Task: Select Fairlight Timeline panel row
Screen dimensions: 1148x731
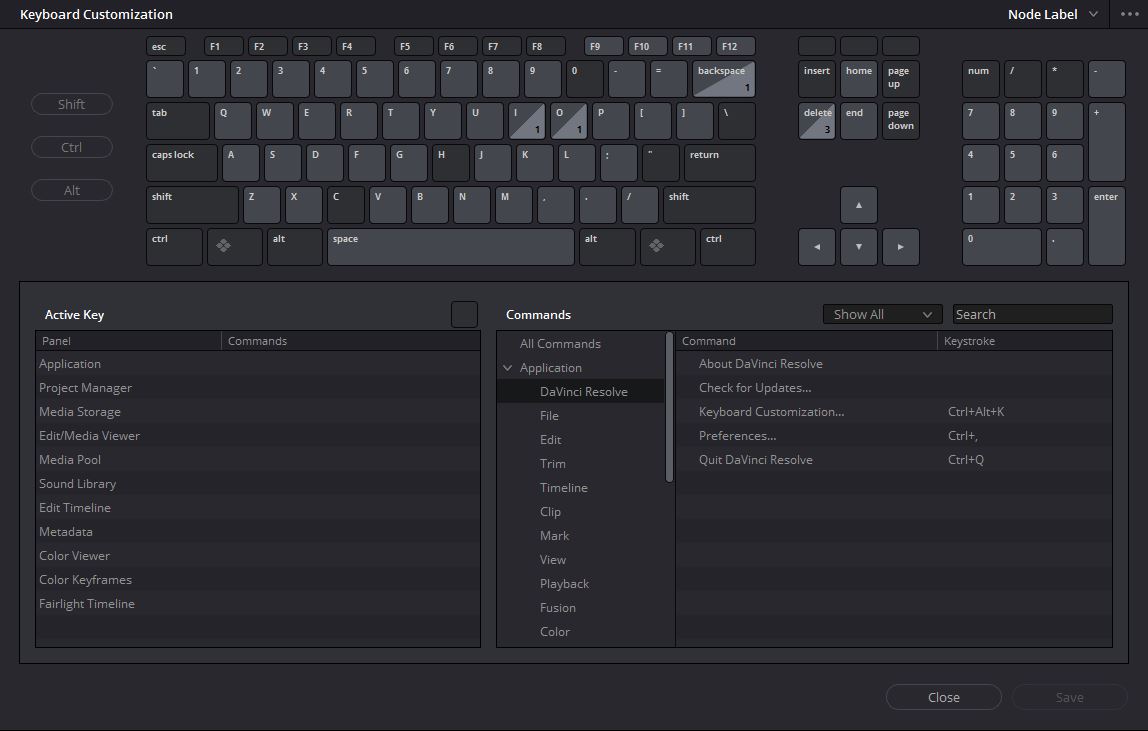Action: point(258,604)
